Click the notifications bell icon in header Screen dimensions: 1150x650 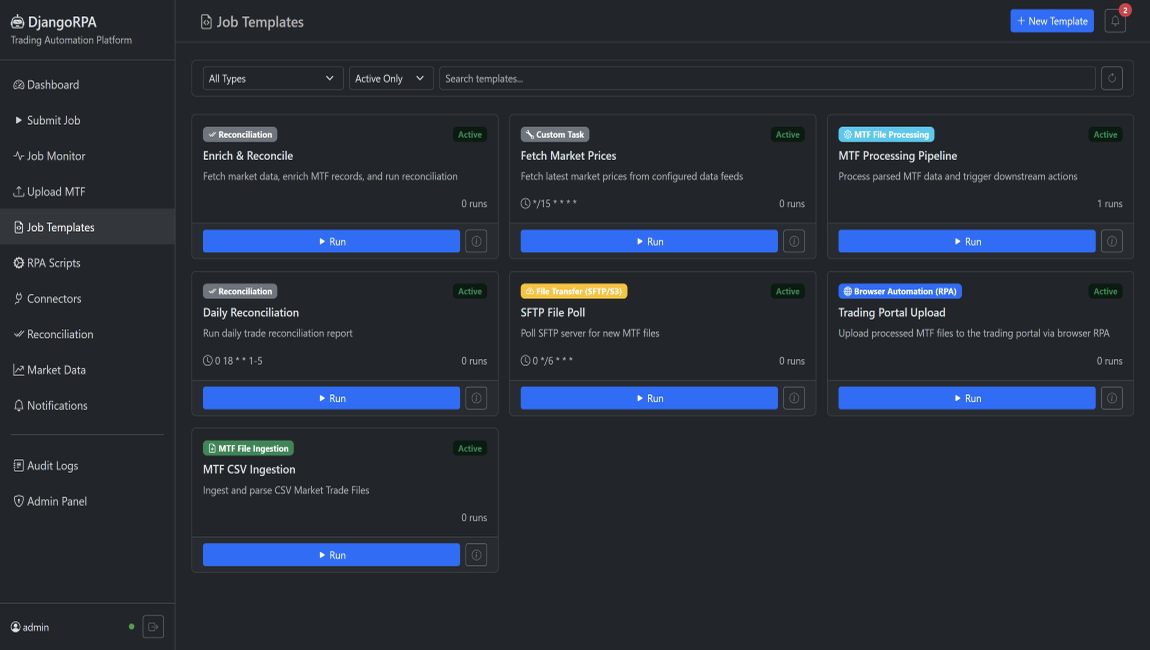pyautogui.click(x=1115, y=21)
